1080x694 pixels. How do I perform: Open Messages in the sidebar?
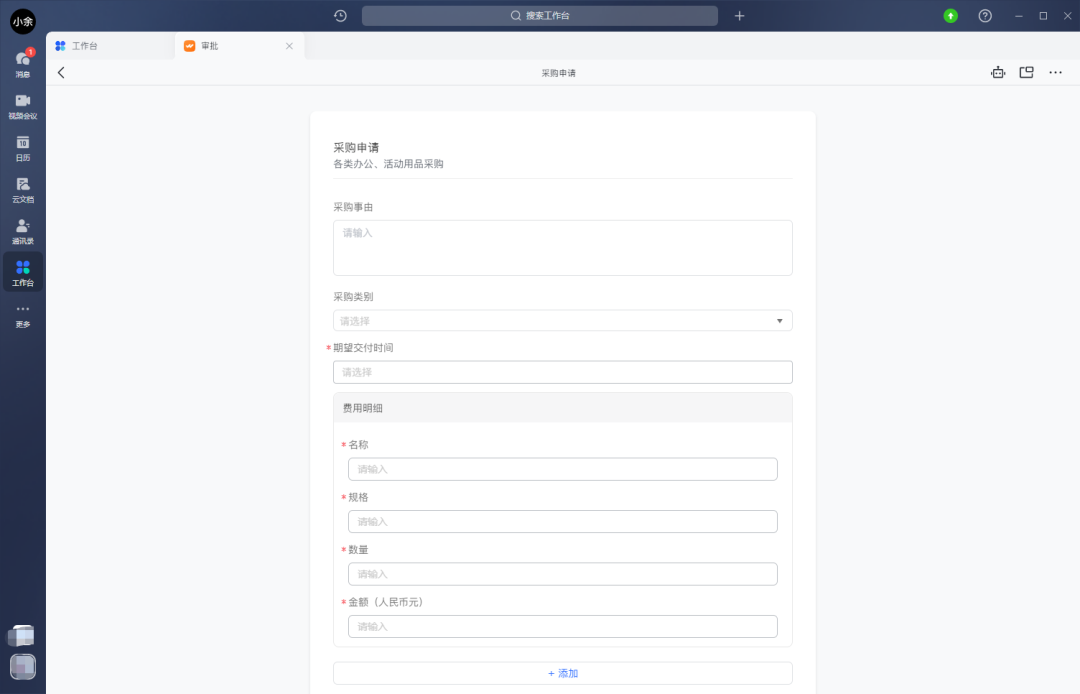point(22,63)
